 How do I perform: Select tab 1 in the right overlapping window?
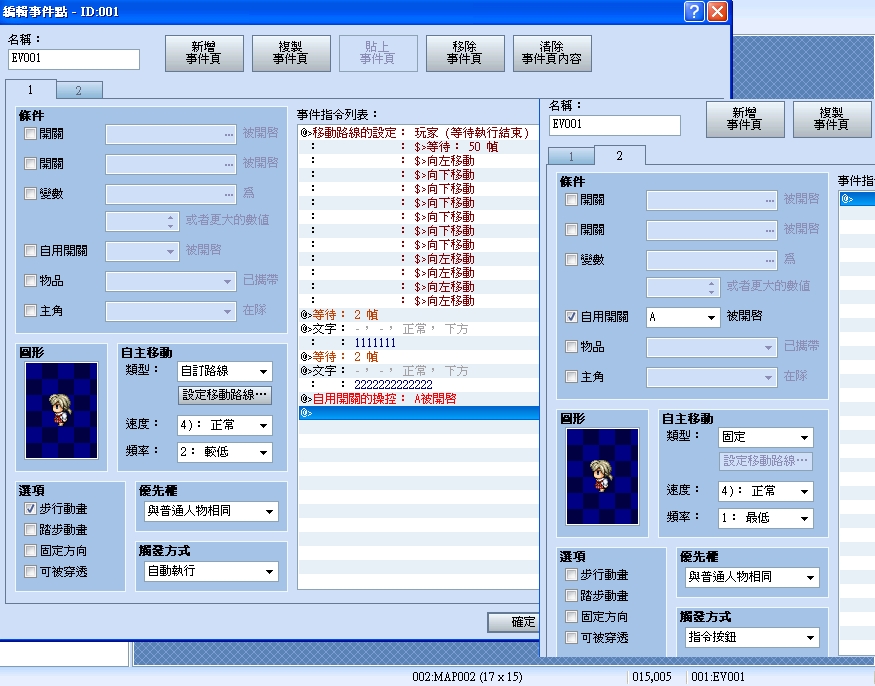(x=571, y=156)
